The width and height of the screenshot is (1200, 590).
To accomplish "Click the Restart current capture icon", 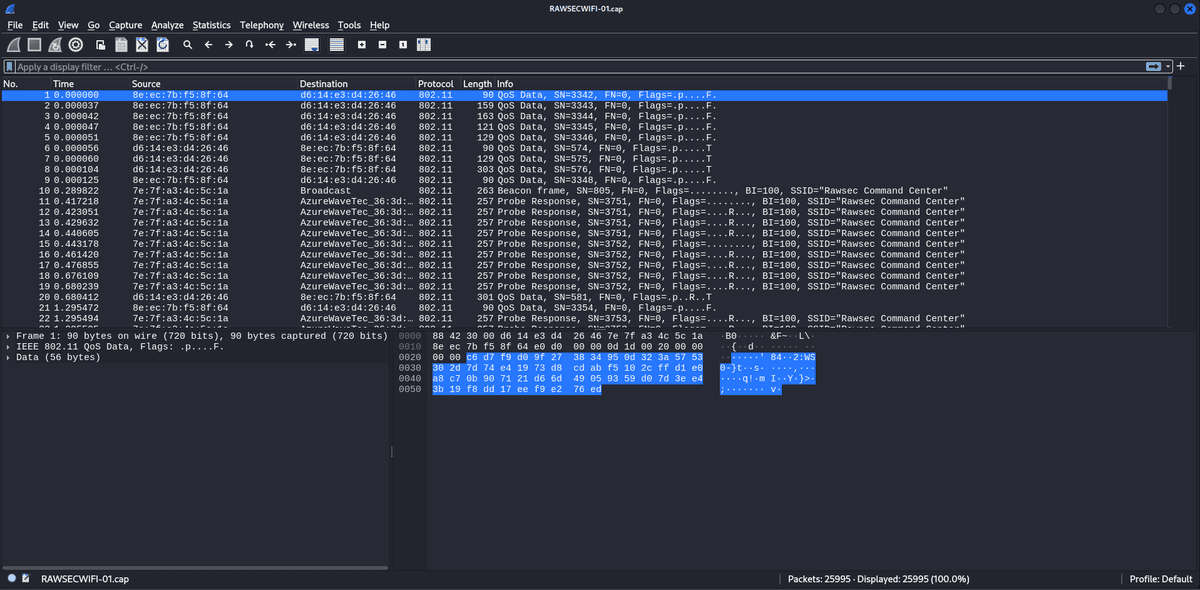I will pos(55,45).
